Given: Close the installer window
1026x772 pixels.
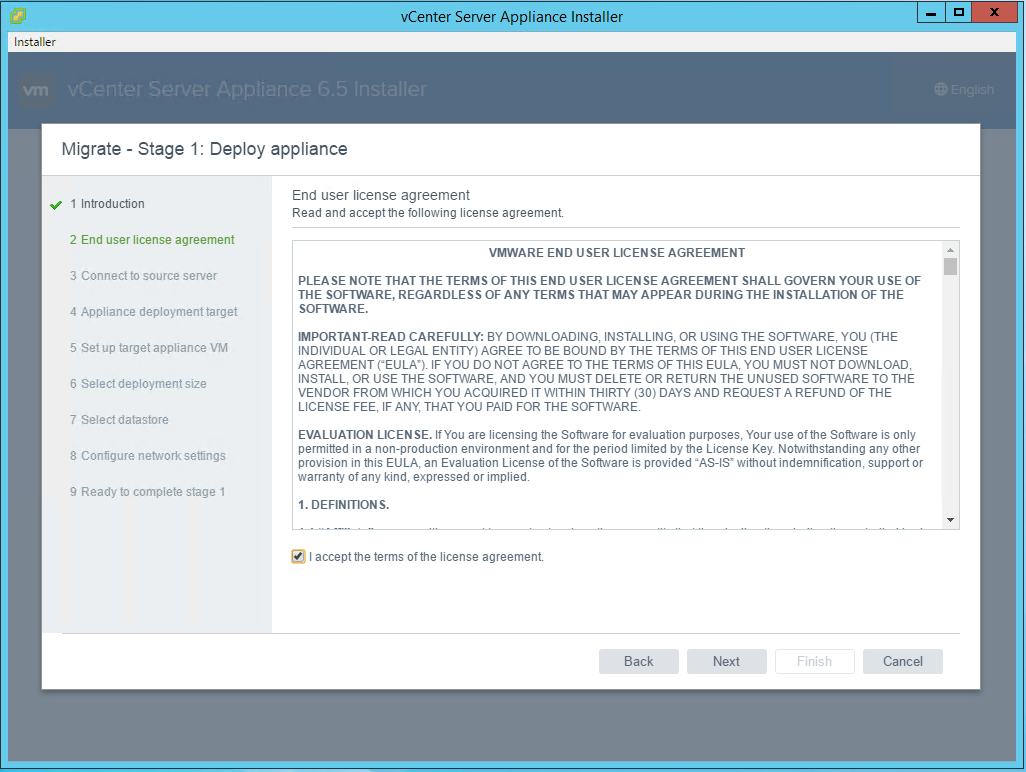Looking at the screenshot, I should tap(994, 12).
